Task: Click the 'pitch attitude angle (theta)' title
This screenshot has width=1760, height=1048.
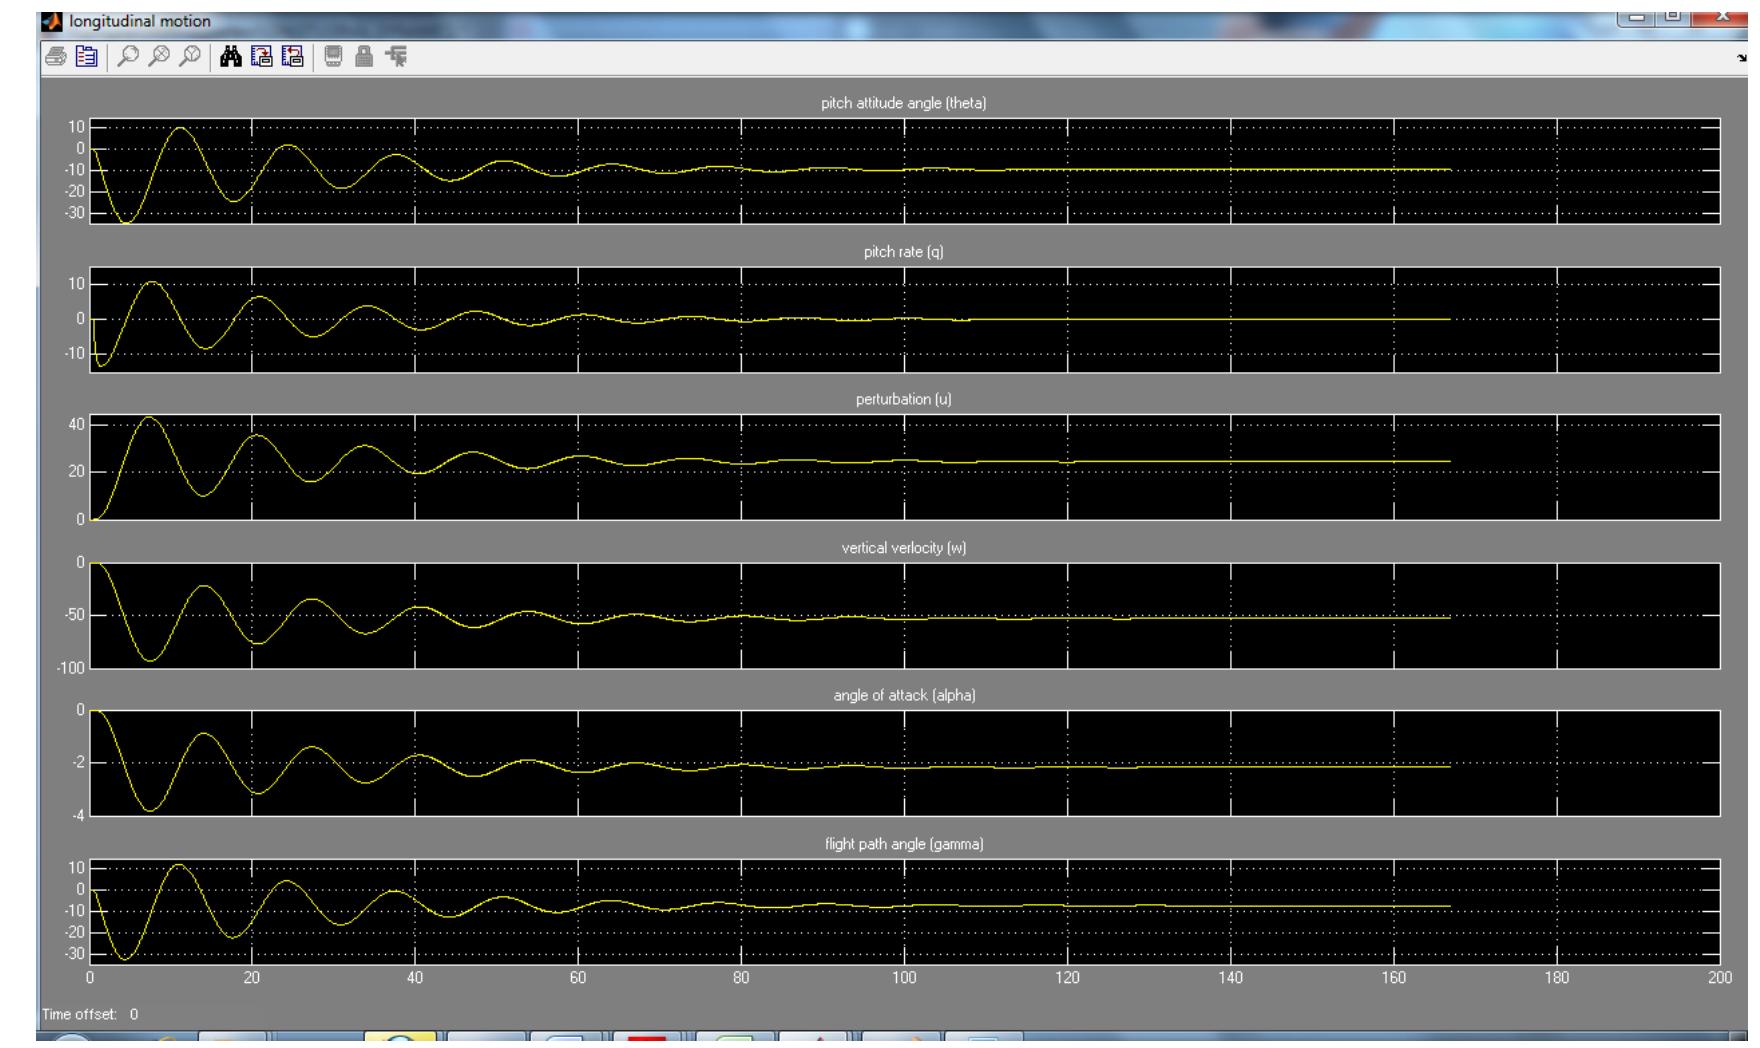Action: (x=904, y=104)
